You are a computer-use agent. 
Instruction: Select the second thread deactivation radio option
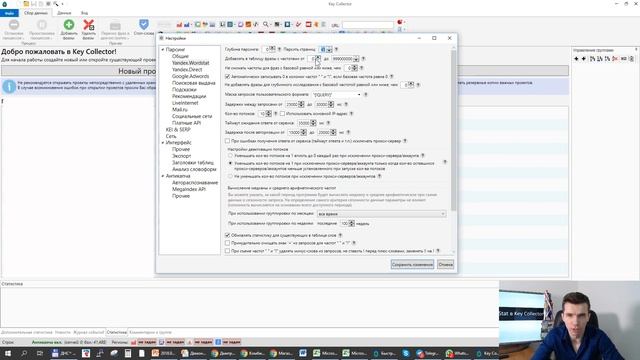pos(231,163)
